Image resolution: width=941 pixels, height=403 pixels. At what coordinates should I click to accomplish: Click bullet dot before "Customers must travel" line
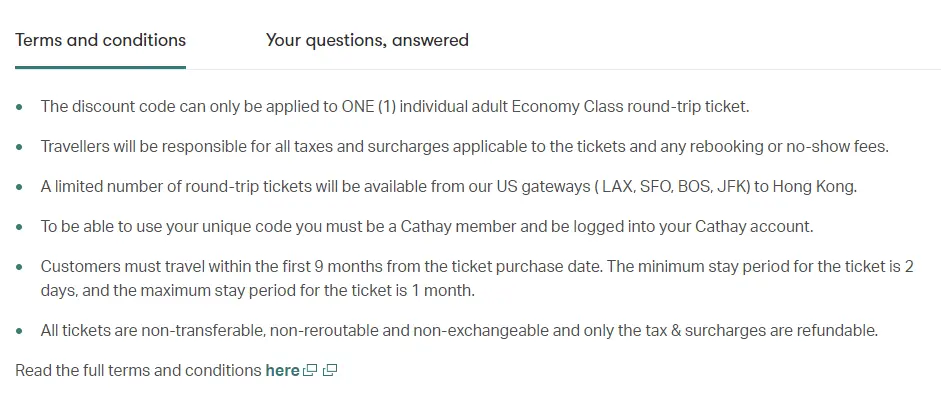point(20,267)
